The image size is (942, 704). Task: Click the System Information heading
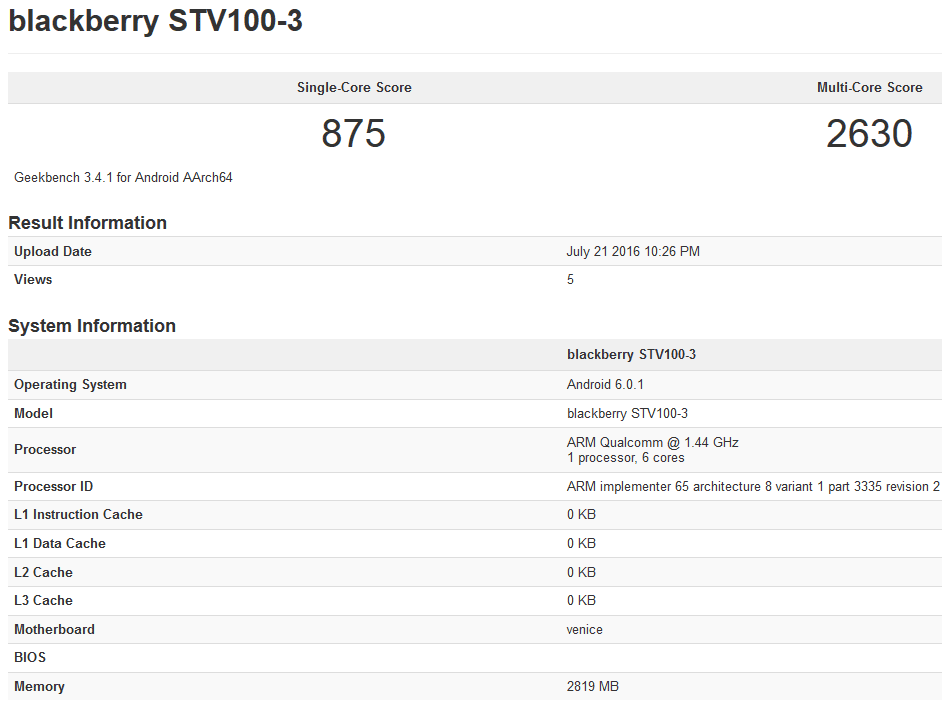click(x=92, y=326)
